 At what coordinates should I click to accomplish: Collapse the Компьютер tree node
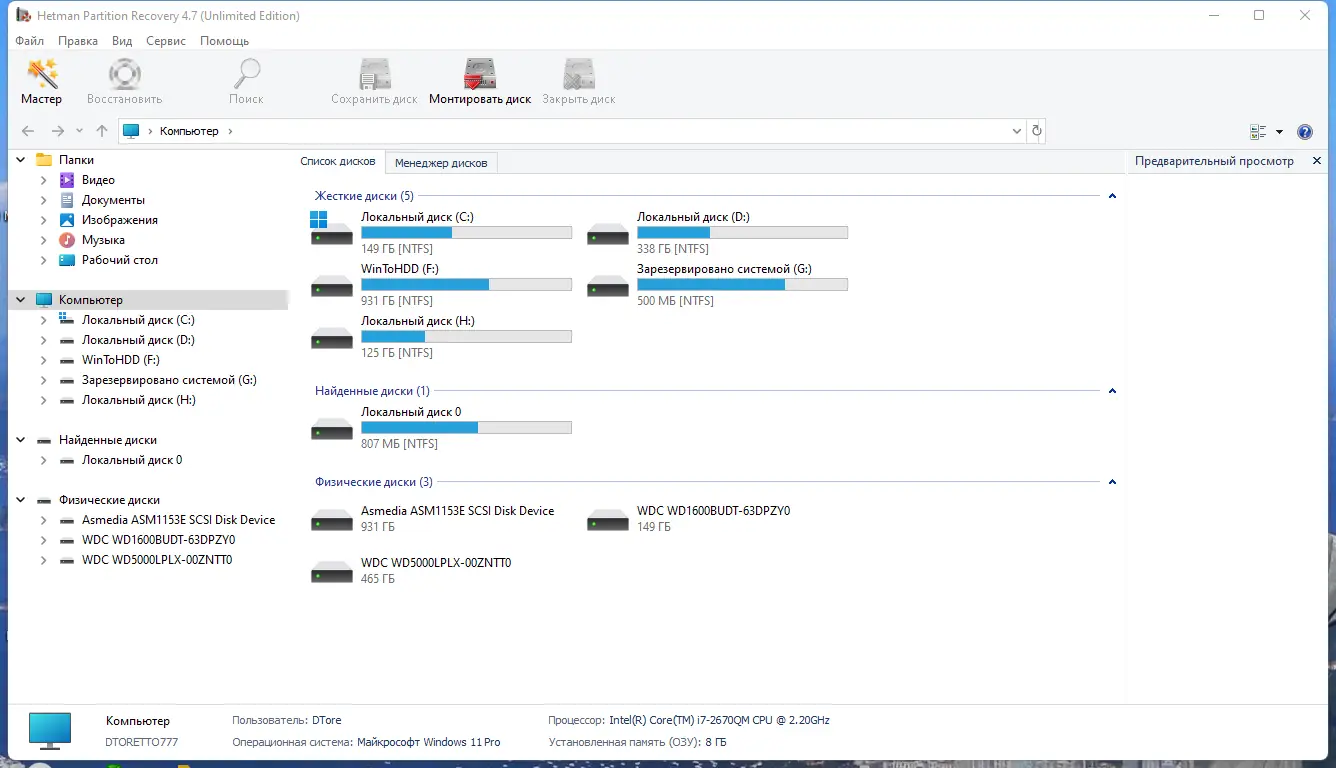[20, 300]
